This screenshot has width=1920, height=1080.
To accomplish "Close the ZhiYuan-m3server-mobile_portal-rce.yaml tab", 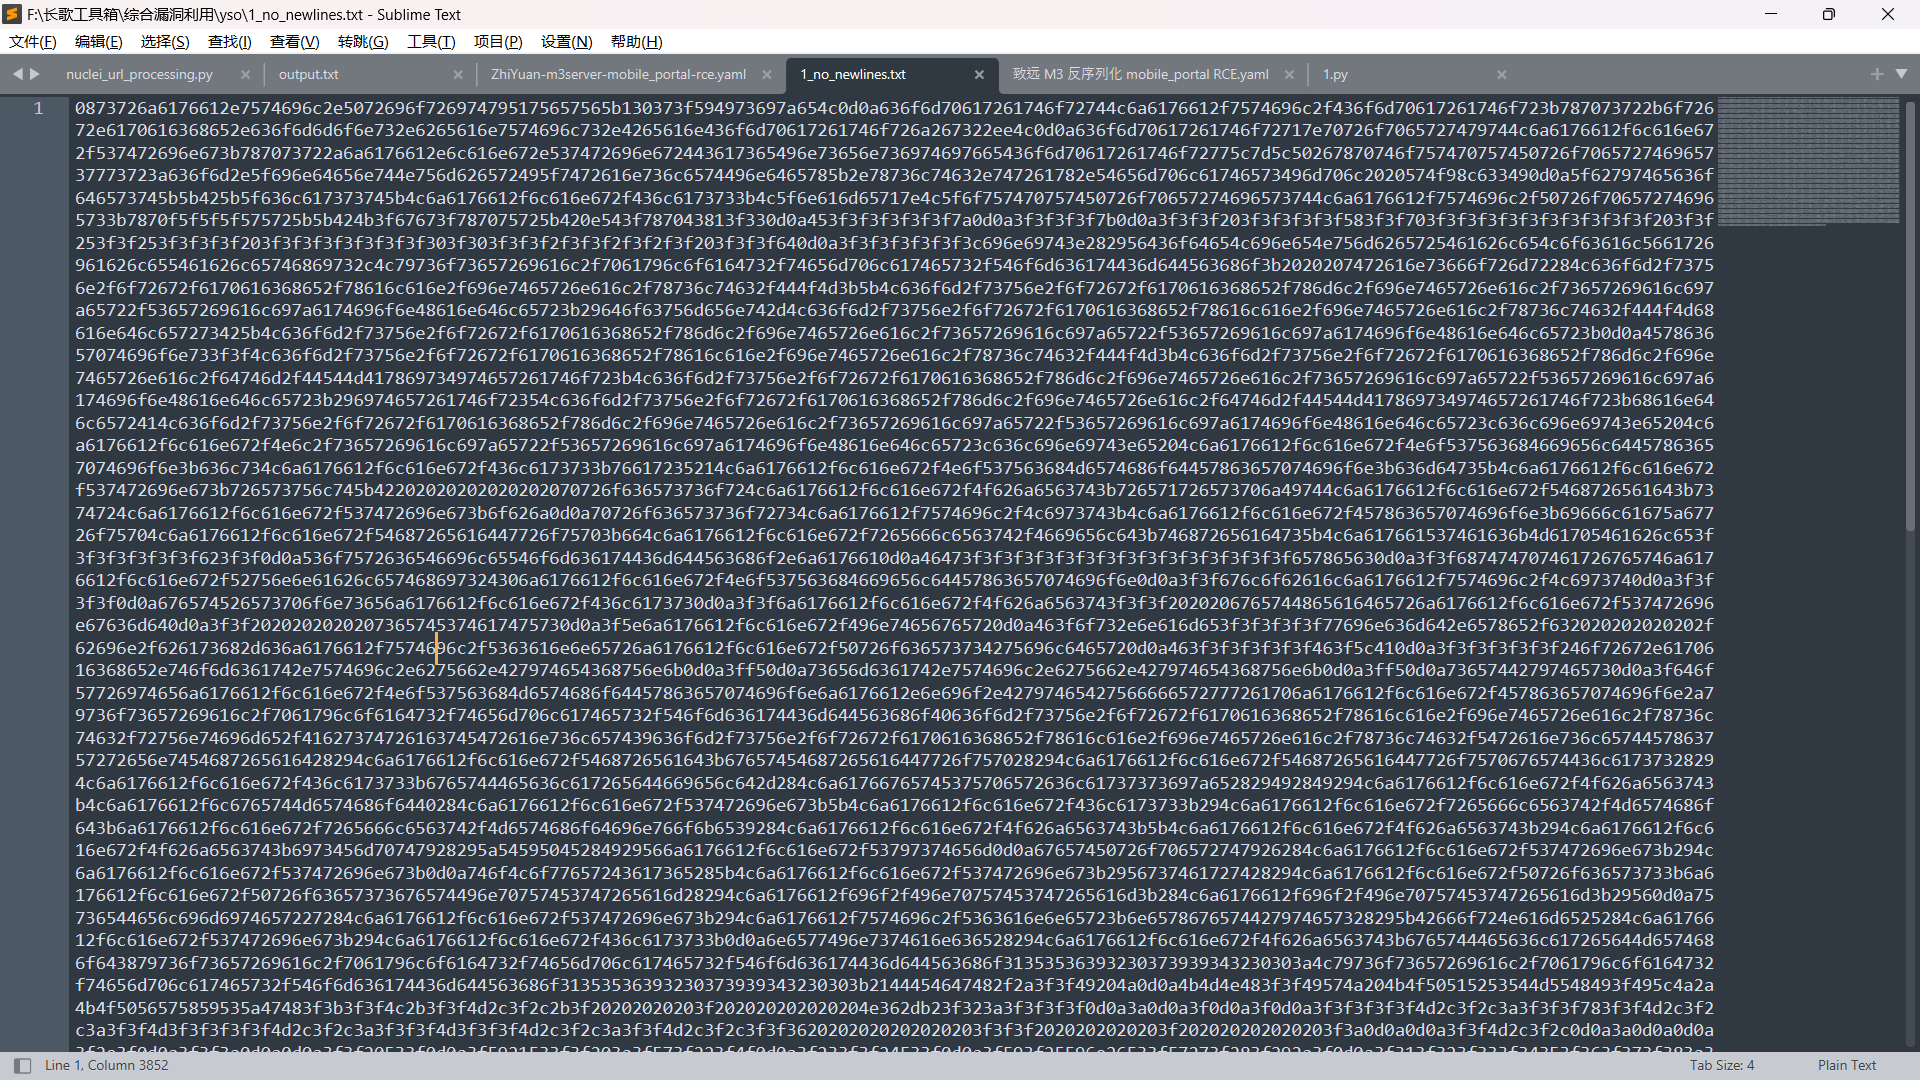I will tap(767, 75).
